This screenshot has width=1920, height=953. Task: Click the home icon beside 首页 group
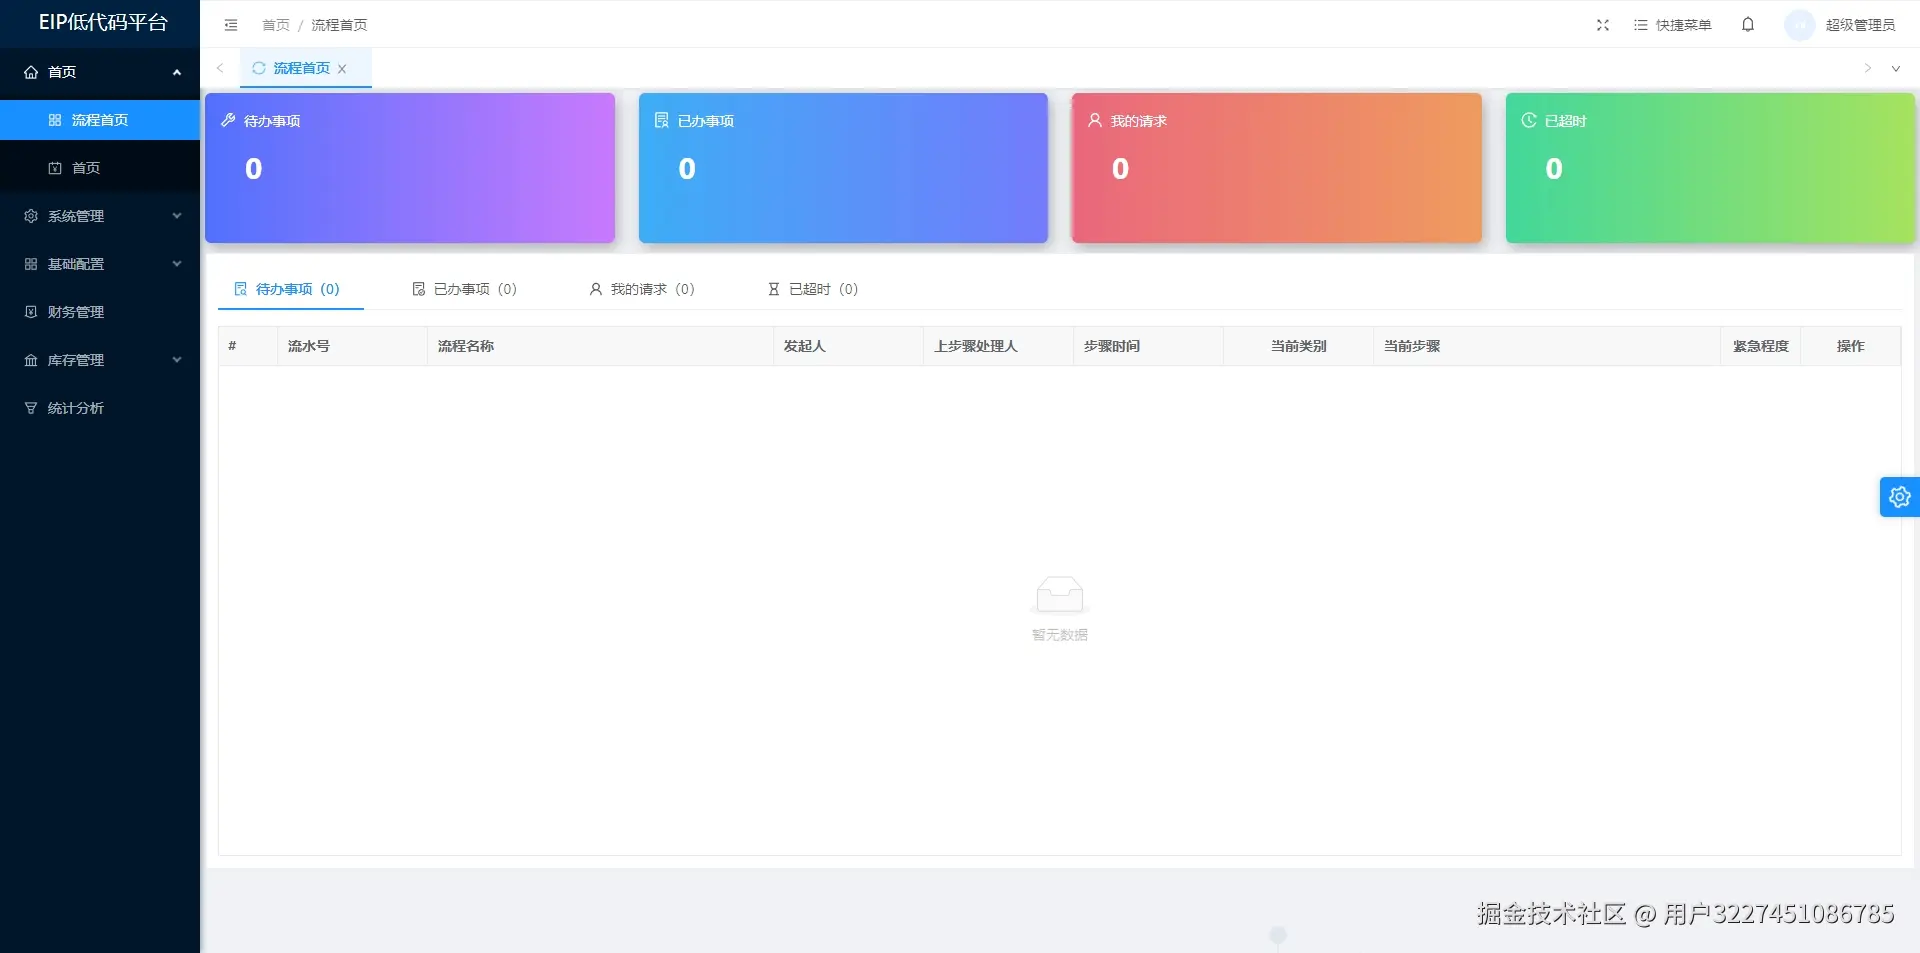pyautogui.click(x=31, y=72)
